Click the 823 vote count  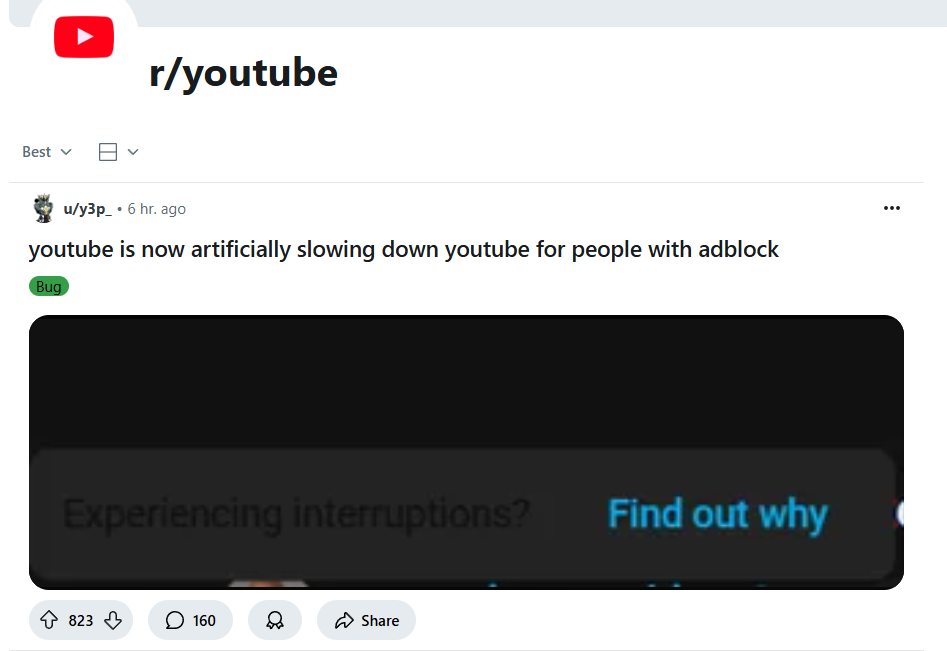tap(81, 621)
